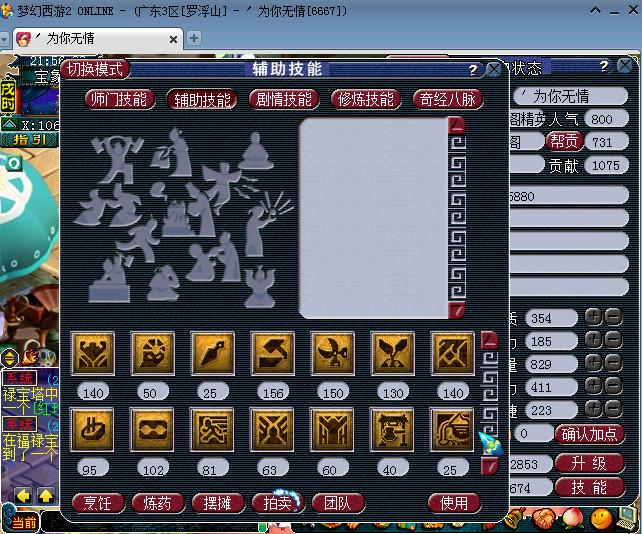This screenshot has width=642, height=534.
Task: Select the hammer skill icon level 156
Action: (x=273, y=354)
